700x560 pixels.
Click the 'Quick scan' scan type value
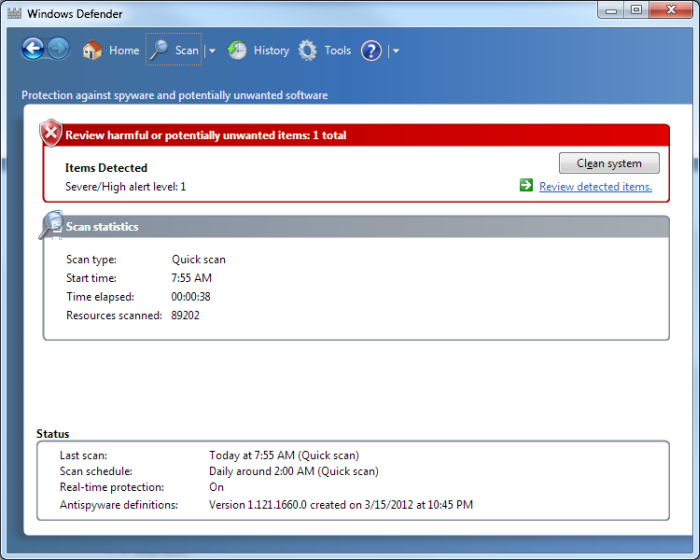pyautogui.click(x=199, y=259)
